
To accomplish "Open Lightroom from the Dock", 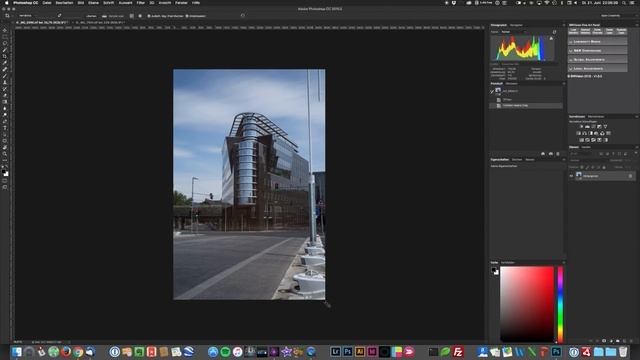I will coord(336,351).
